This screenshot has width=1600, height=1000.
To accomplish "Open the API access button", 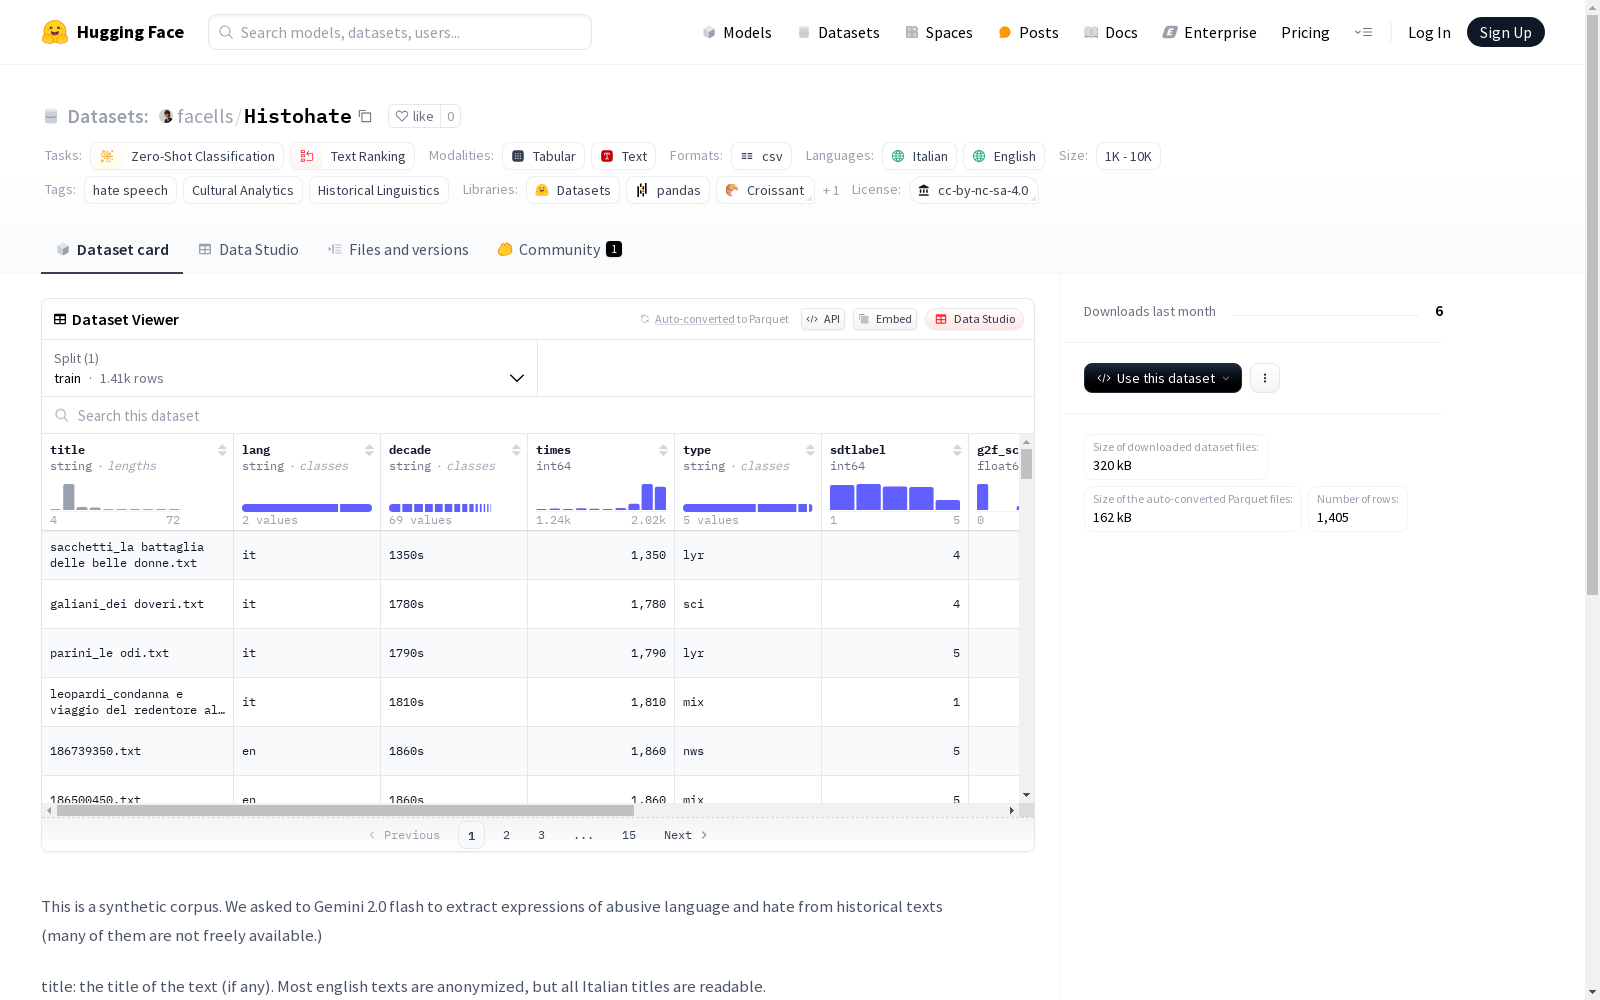I will point(823,319).
